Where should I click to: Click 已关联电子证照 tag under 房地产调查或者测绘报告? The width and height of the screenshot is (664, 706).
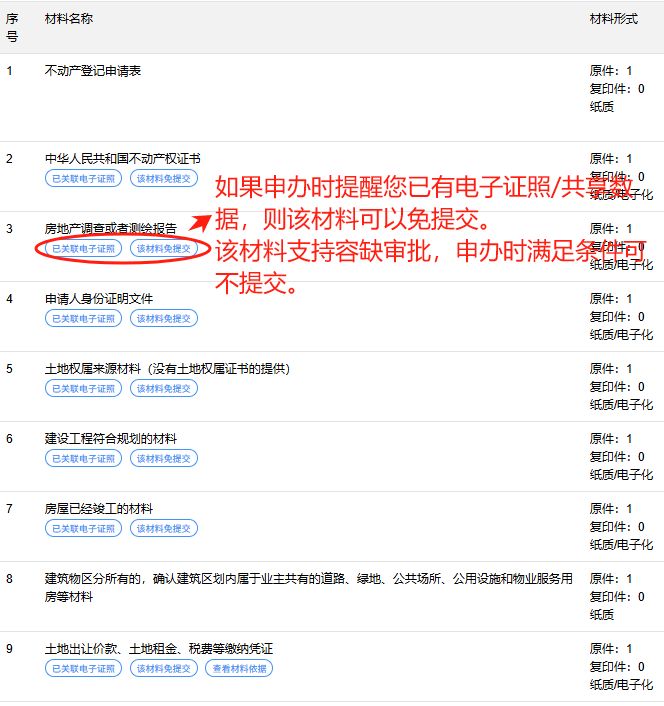pyautogui.click(x=84, y=248)
